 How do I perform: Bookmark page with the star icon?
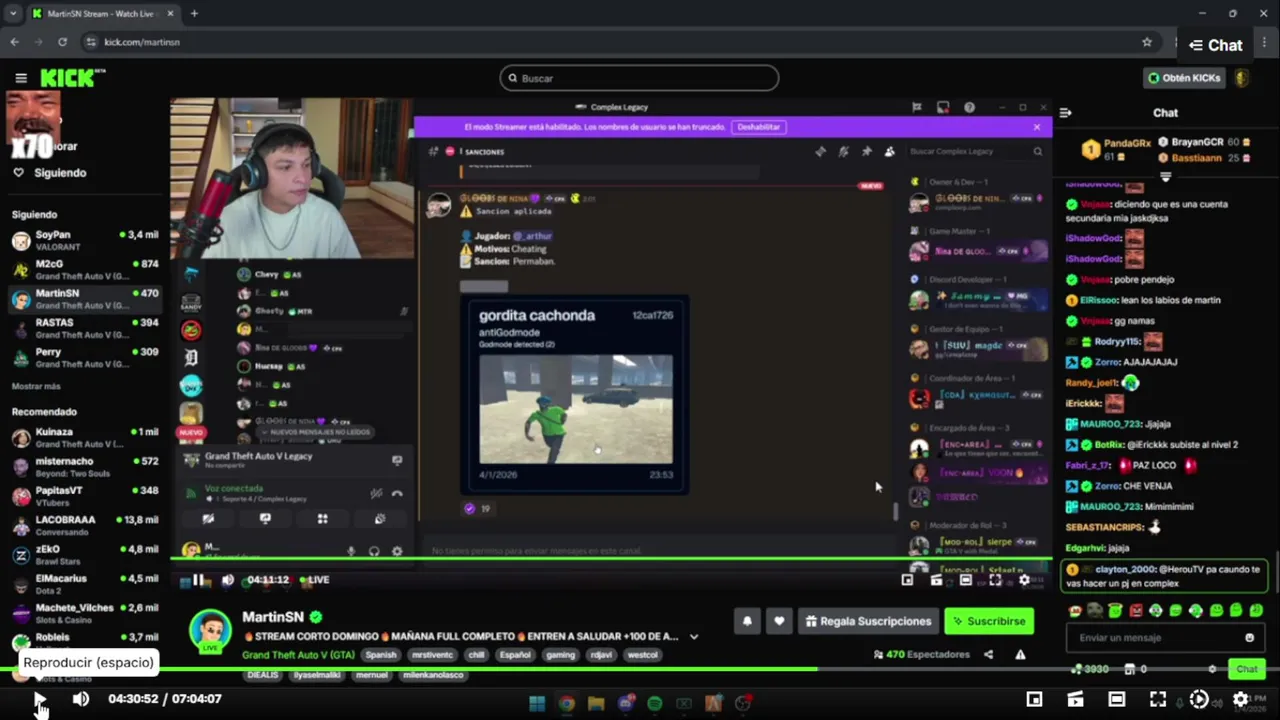tap(1147, 42)
